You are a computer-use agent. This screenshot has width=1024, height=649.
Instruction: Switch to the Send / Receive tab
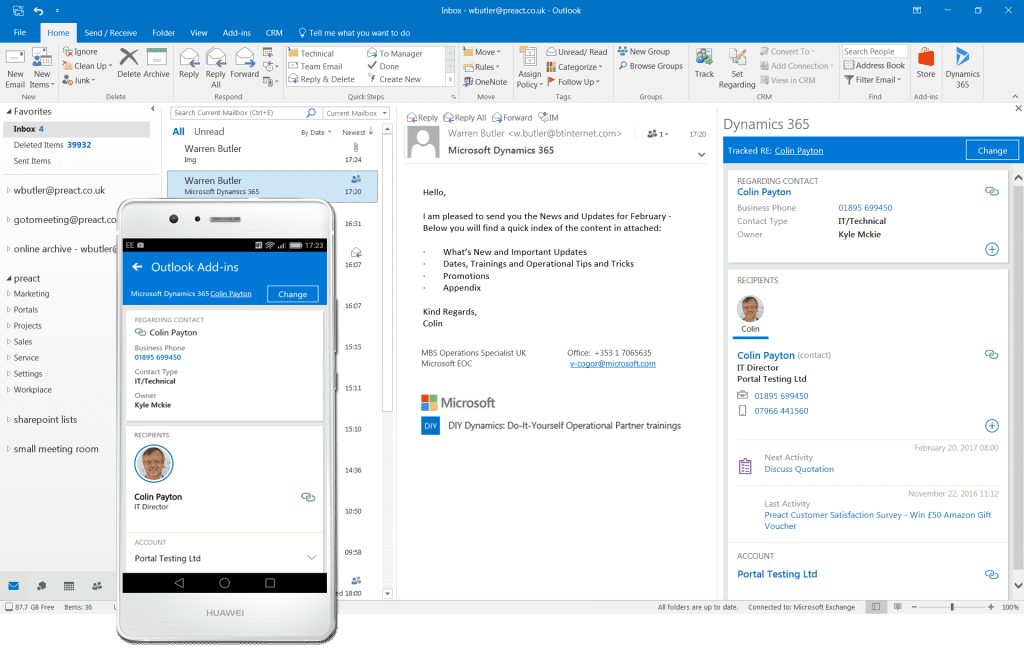[110, 33]
